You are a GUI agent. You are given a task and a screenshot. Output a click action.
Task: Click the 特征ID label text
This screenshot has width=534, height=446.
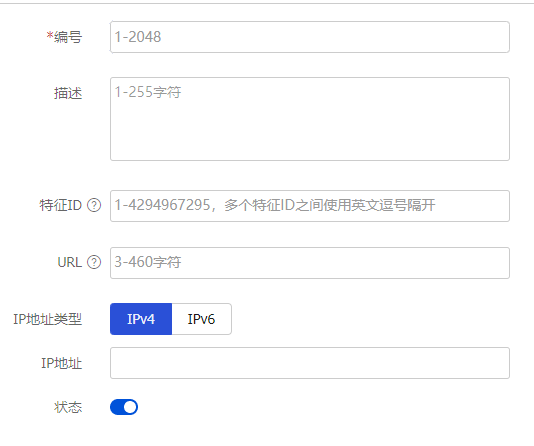(61, 205)
